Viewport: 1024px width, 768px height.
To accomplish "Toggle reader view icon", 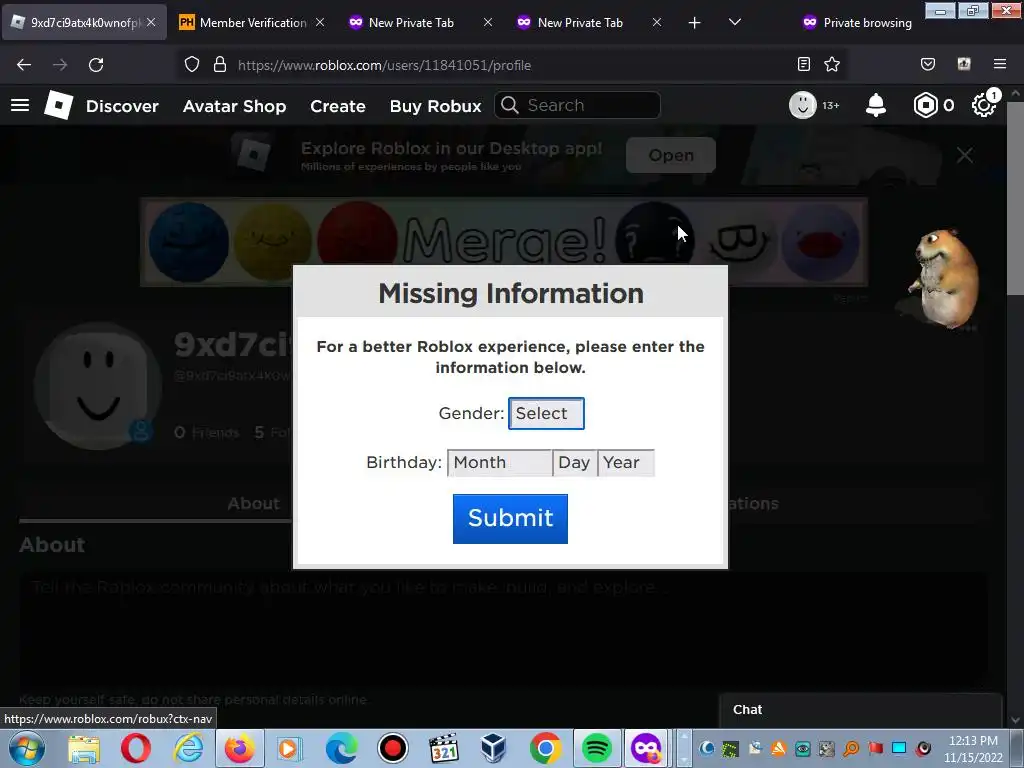I will (804, 64).
